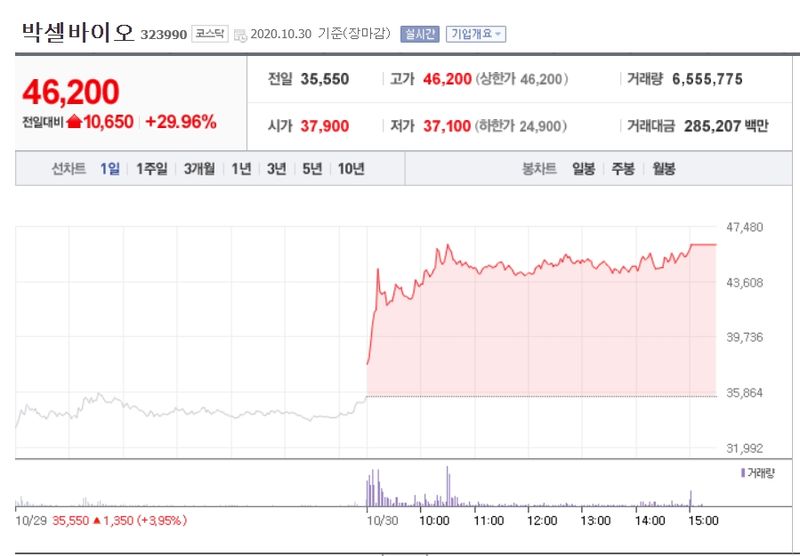Image resolution: width=800 pixels, height=556 pixels.
Task: Open the 월봉 monthly candle chart
Action: coord(664,169)
